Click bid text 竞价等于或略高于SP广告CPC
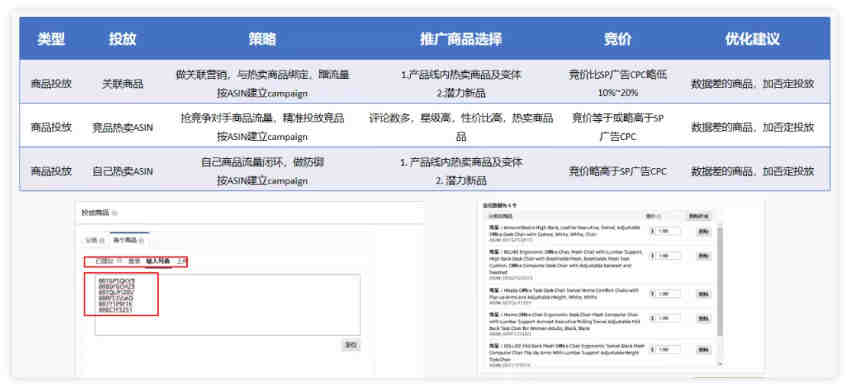 tap(618, 127)
